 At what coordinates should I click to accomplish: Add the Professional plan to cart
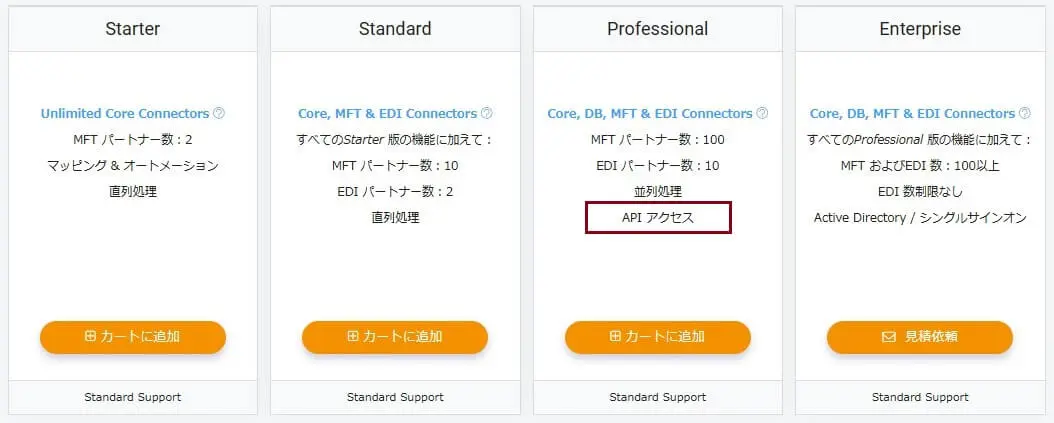coord(657,337)
